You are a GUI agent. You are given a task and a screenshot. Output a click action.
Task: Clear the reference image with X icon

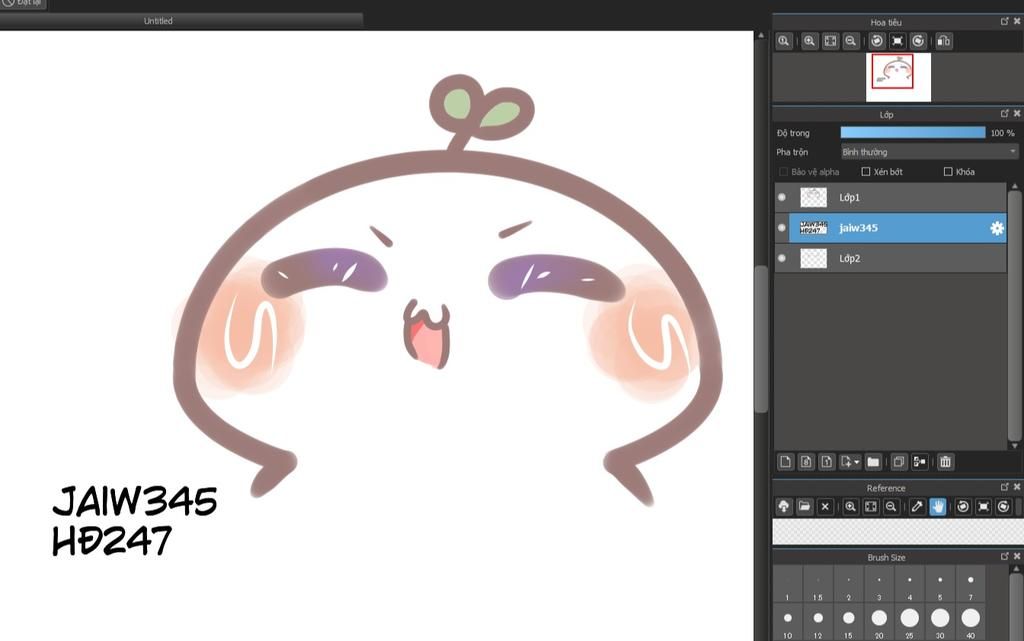[x=825, y=507]
